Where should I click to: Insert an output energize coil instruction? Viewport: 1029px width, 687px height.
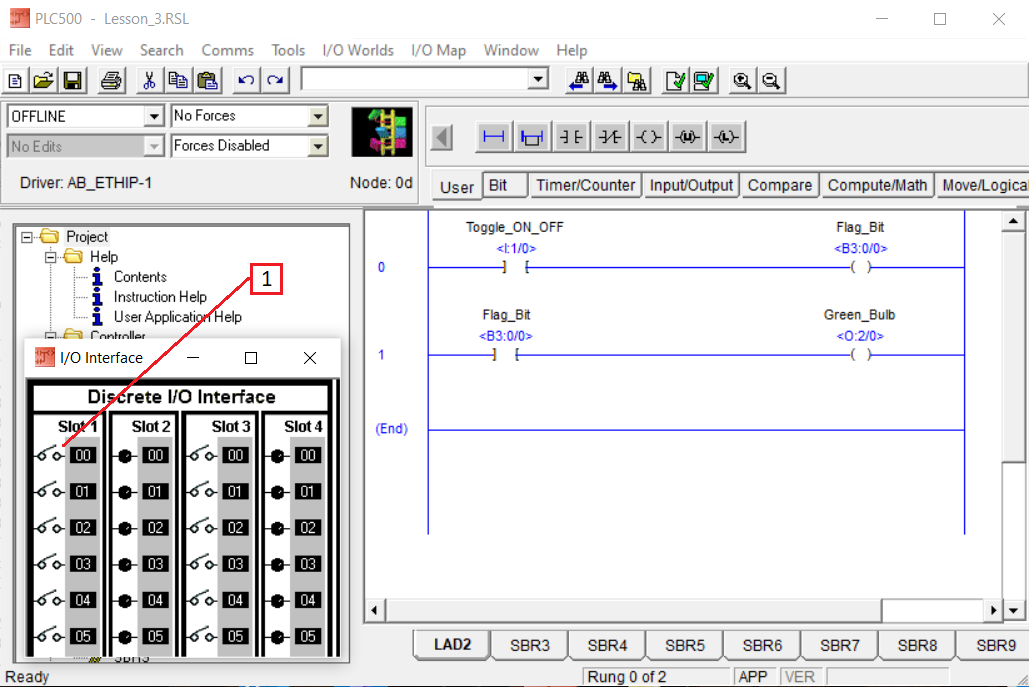[x=648, y=137]
